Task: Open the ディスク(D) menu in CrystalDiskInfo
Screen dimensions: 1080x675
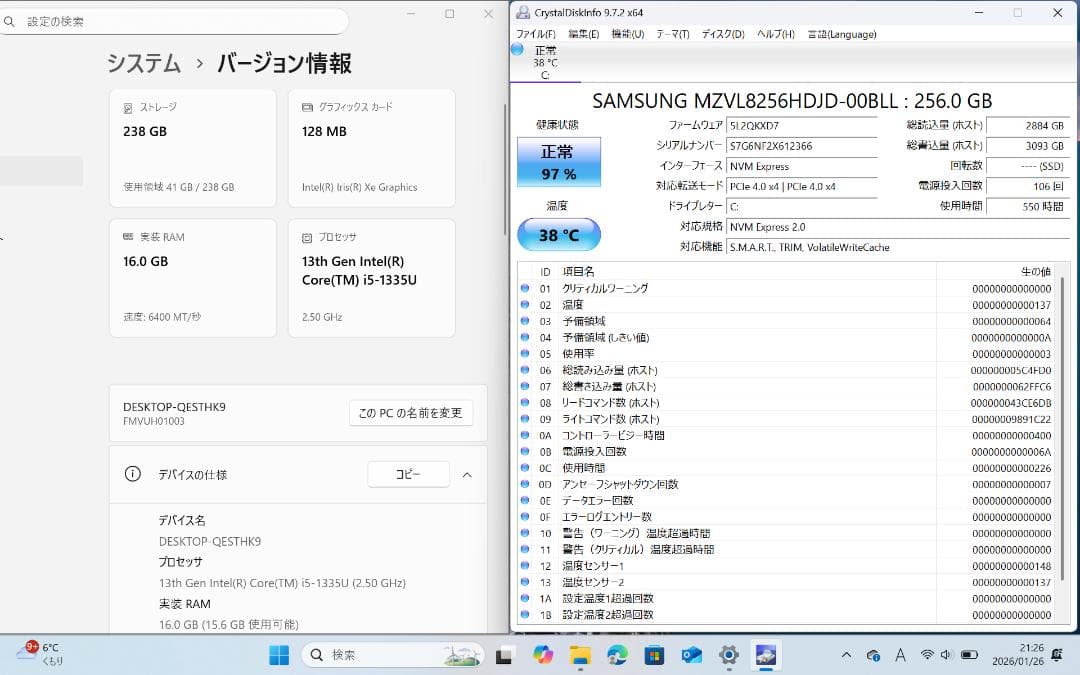Action: click(722, 33)
